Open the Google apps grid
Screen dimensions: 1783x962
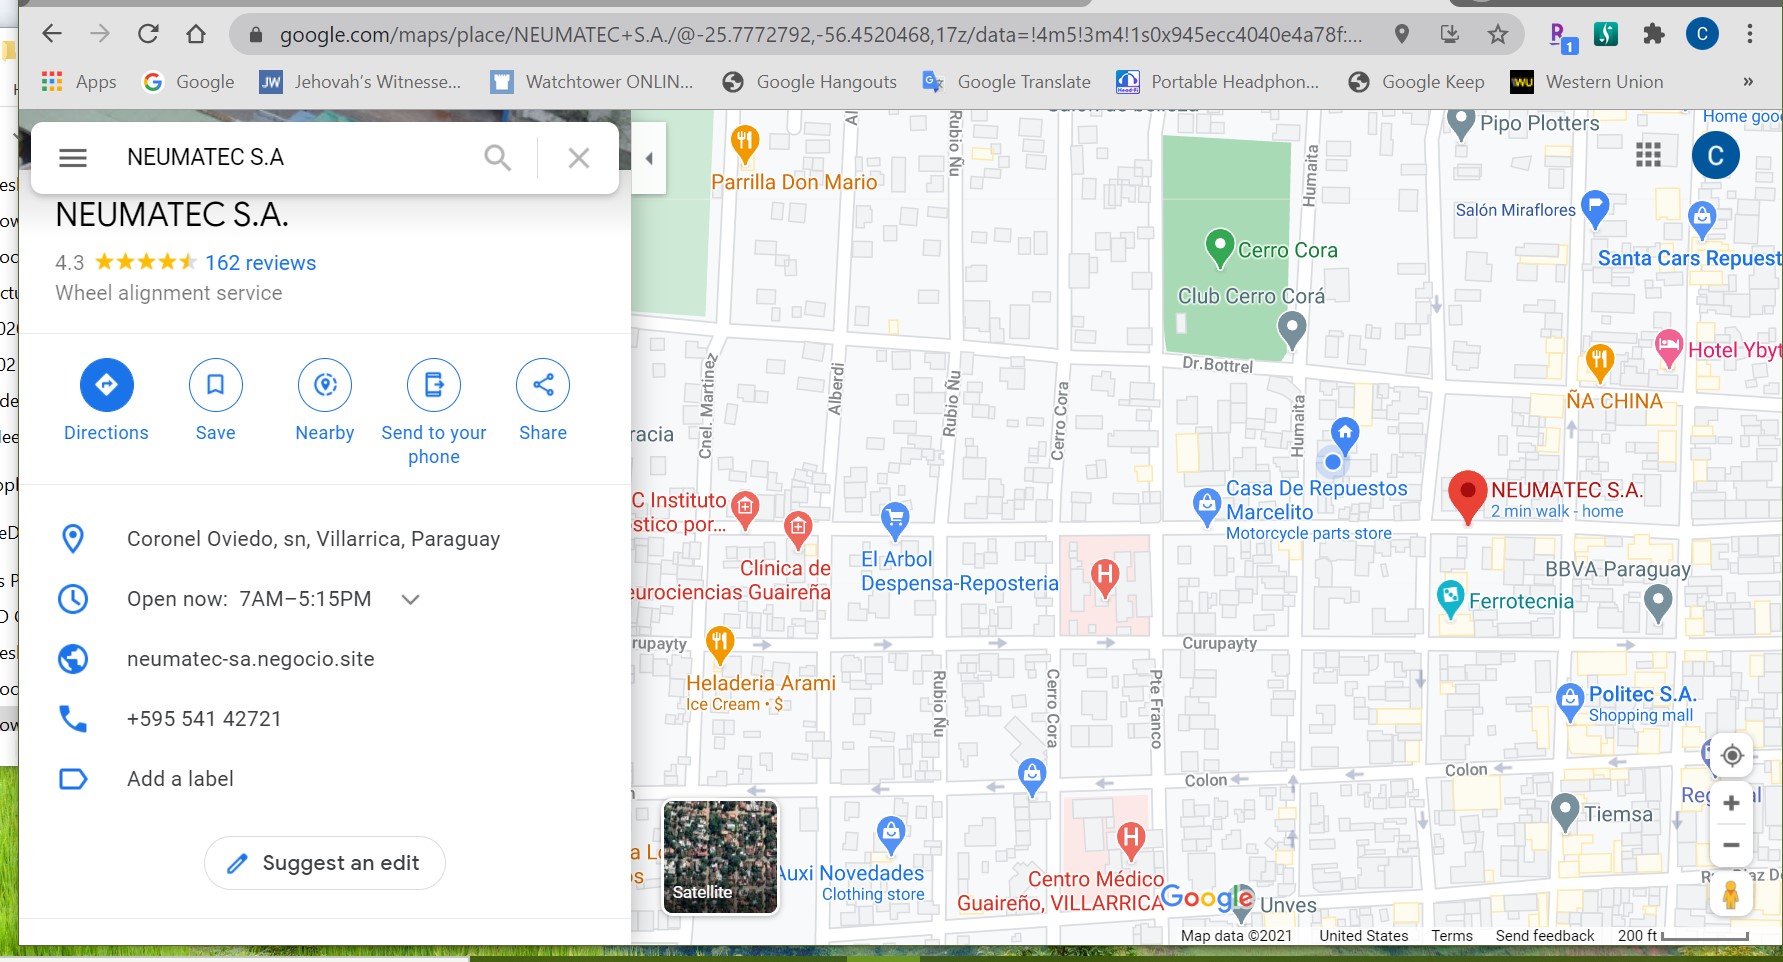tap(1648, 155)
